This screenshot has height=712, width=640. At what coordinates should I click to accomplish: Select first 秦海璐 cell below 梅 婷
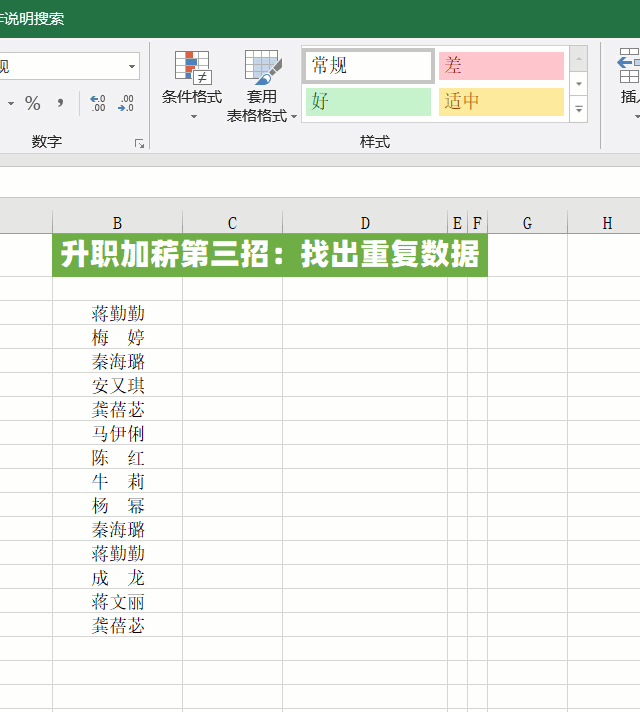(x=118, y=361)
